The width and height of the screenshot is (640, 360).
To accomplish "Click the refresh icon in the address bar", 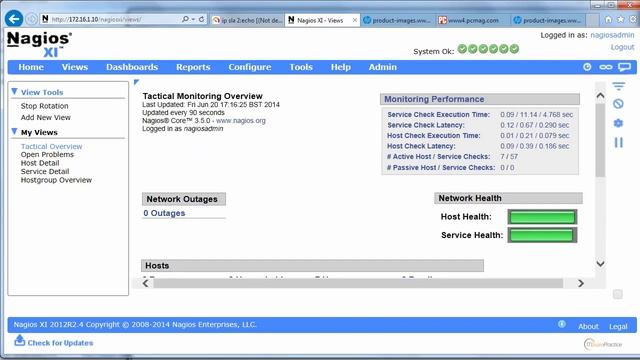I will click(201, 19).
